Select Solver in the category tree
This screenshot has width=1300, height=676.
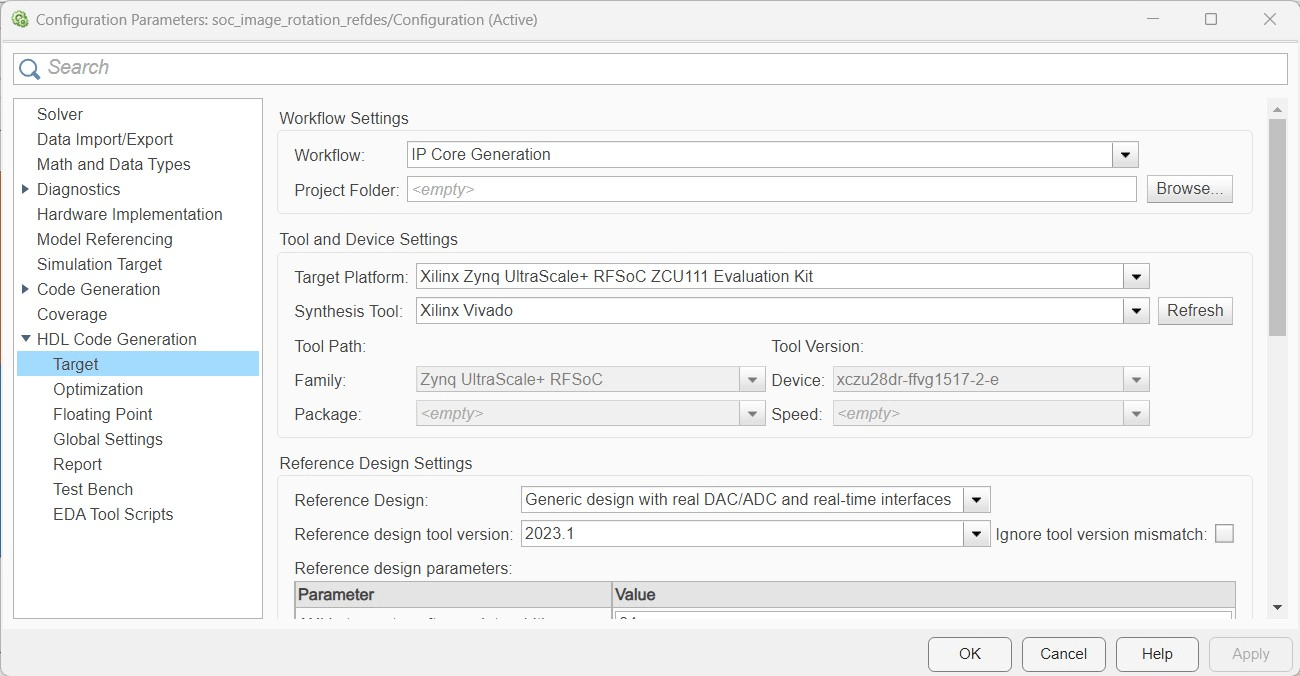pyautogui.click(x=60, y=114)
